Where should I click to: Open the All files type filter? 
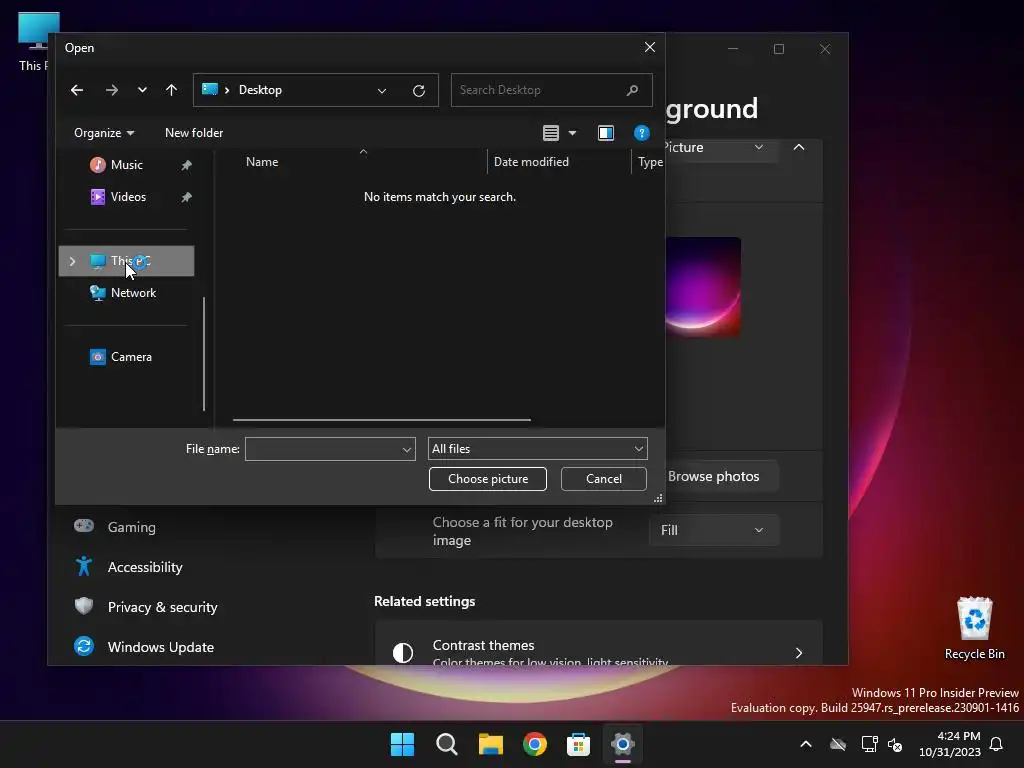(x=537, y=449)
